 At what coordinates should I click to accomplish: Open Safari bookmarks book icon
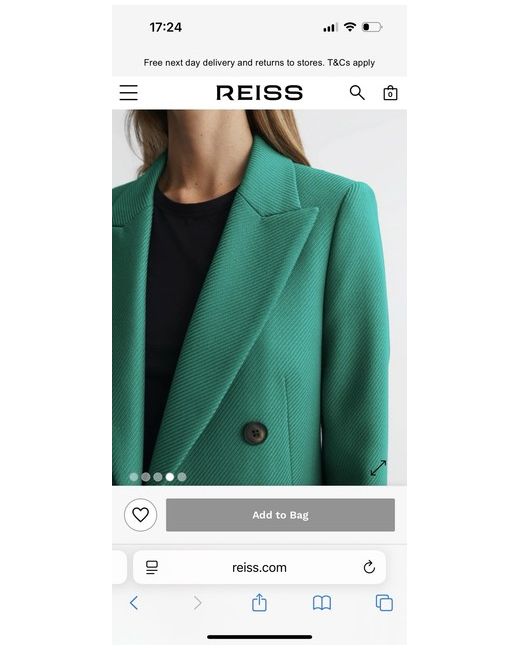(x=322, y=603)
